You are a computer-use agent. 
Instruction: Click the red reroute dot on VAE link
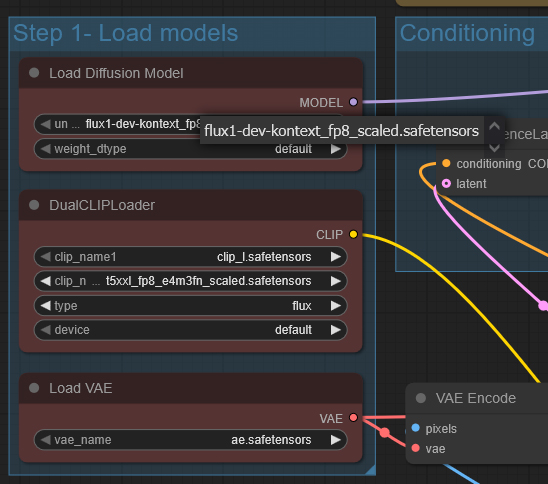tap(384, 433)
